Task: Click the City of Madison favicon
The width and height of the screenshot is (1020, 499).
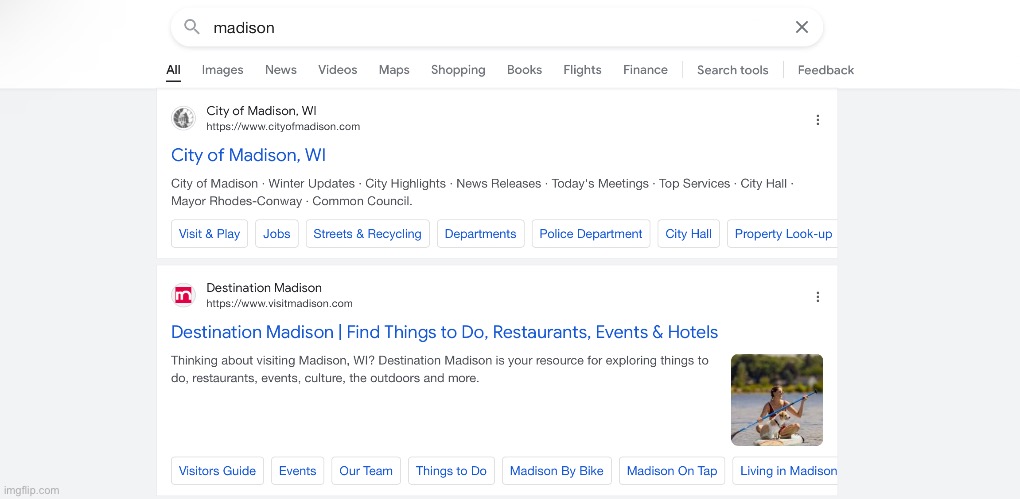Action: pos(183,118)
